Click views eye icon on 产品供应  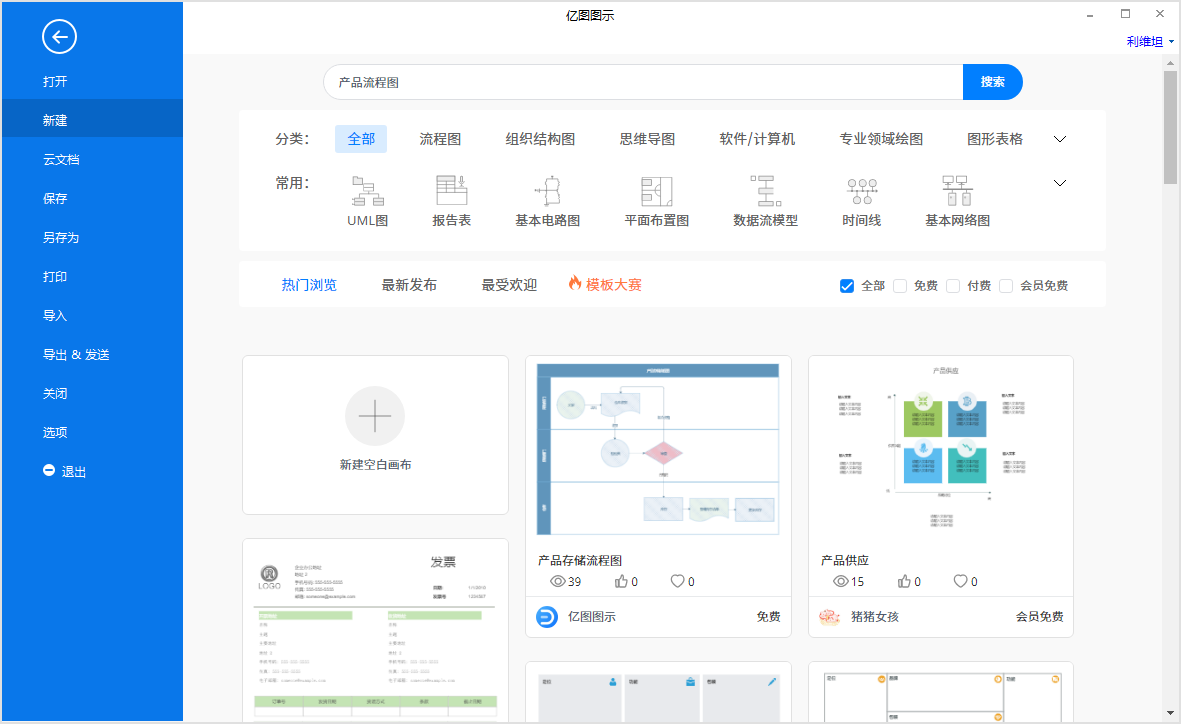pyautogui.click(x=841, y=582)
